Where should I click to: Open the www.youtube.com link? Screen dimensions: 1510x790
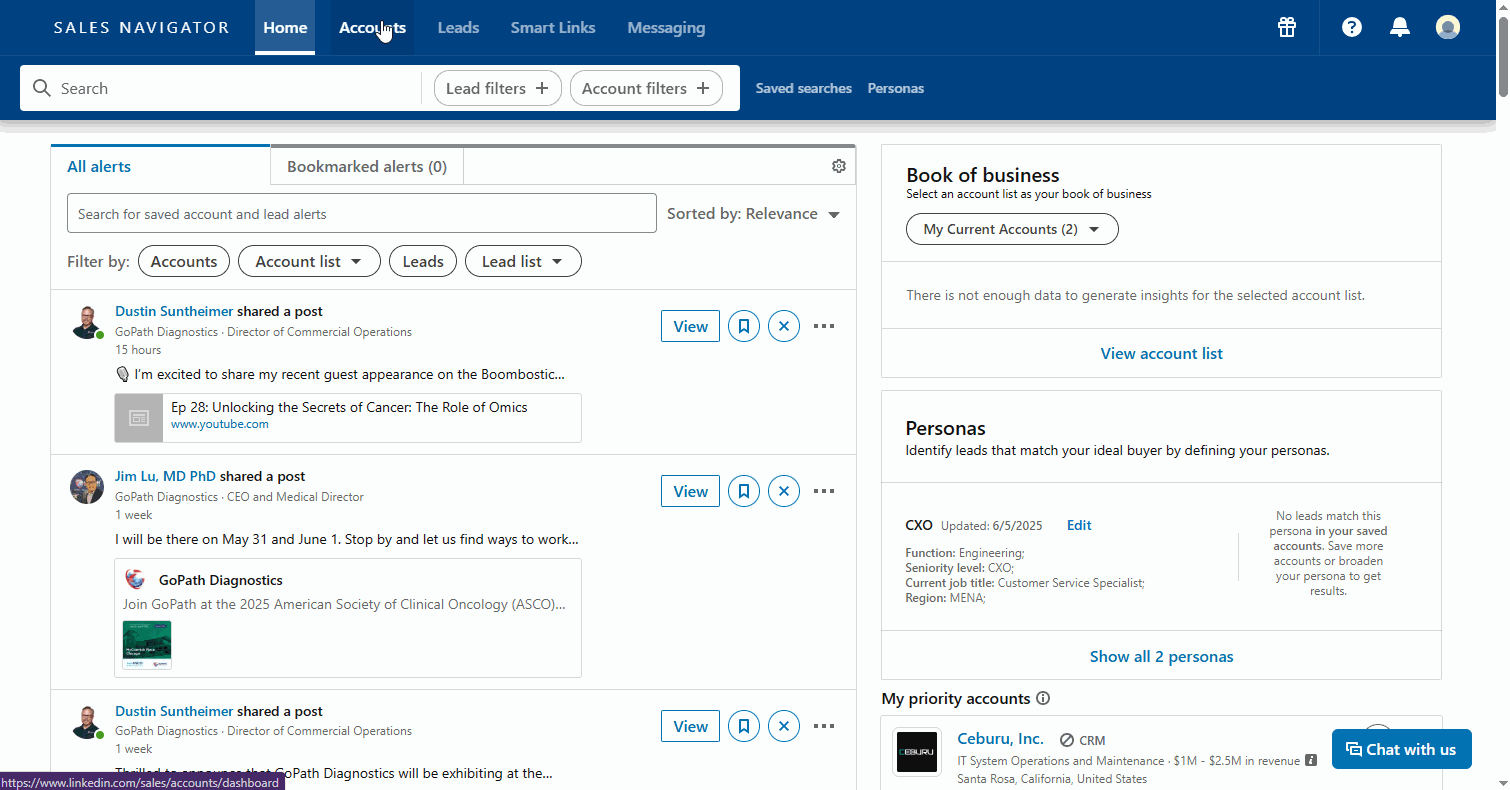coord(220,424)
